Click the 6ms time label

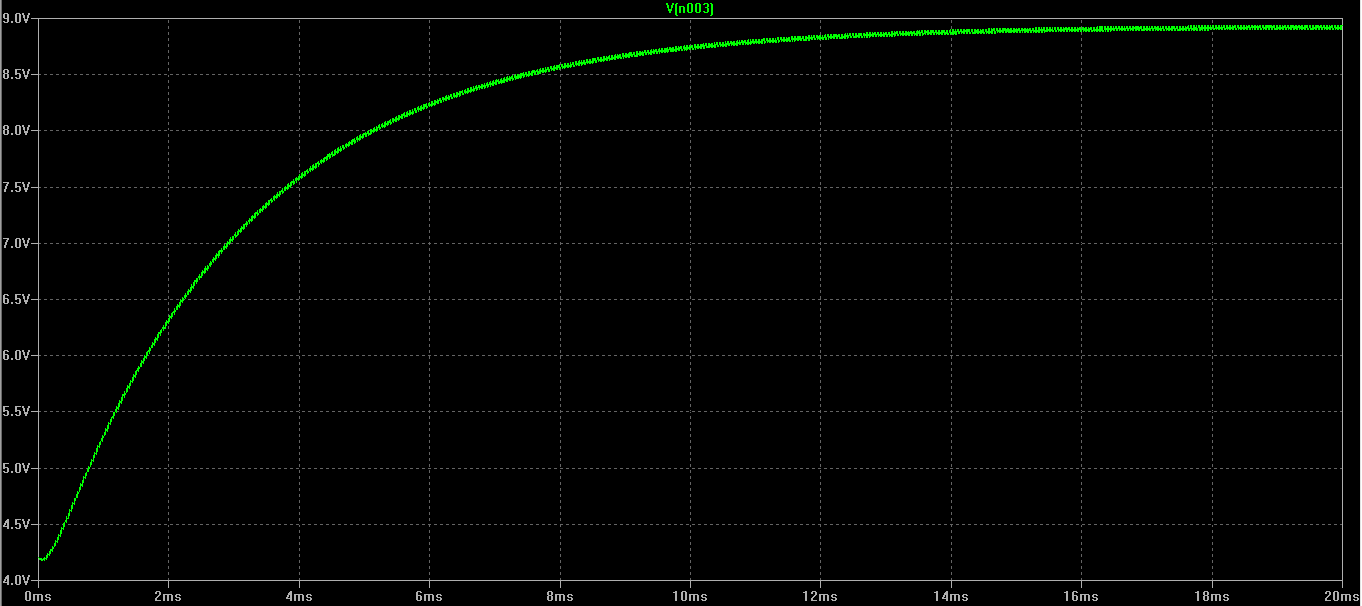(x=429, y=596)
